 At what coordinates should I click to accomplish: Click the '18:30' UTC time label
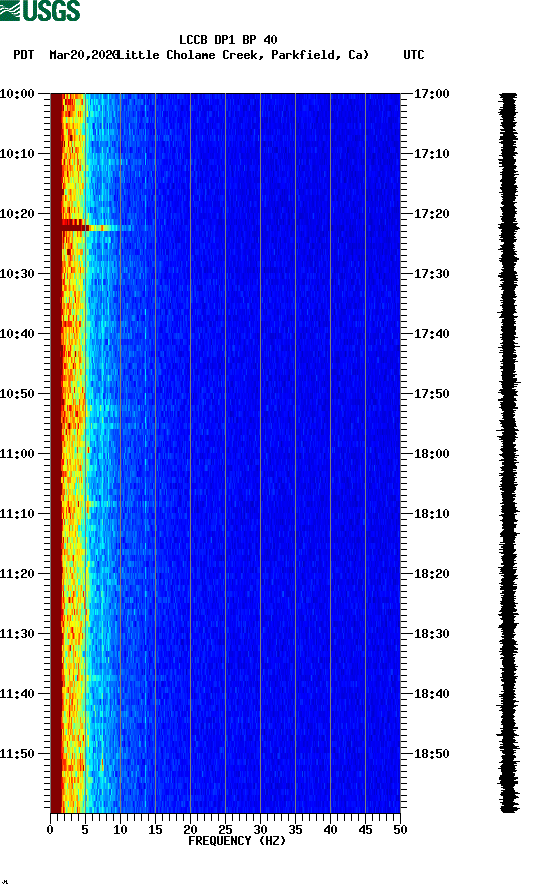[431, 634]
